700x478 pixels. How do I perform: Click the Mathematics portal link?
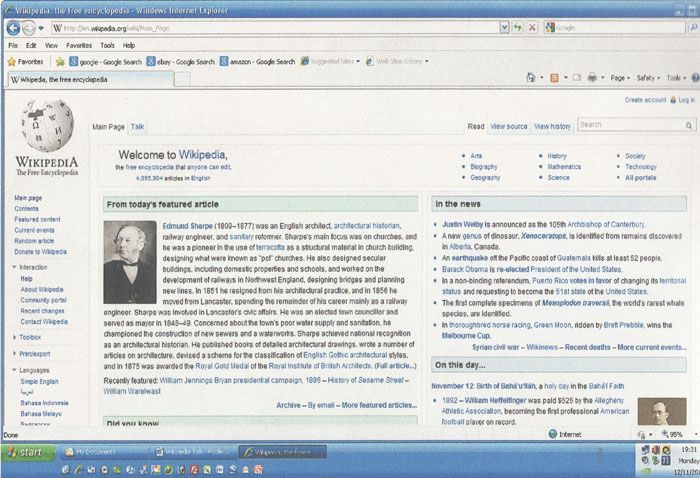[x=564, y=166]
